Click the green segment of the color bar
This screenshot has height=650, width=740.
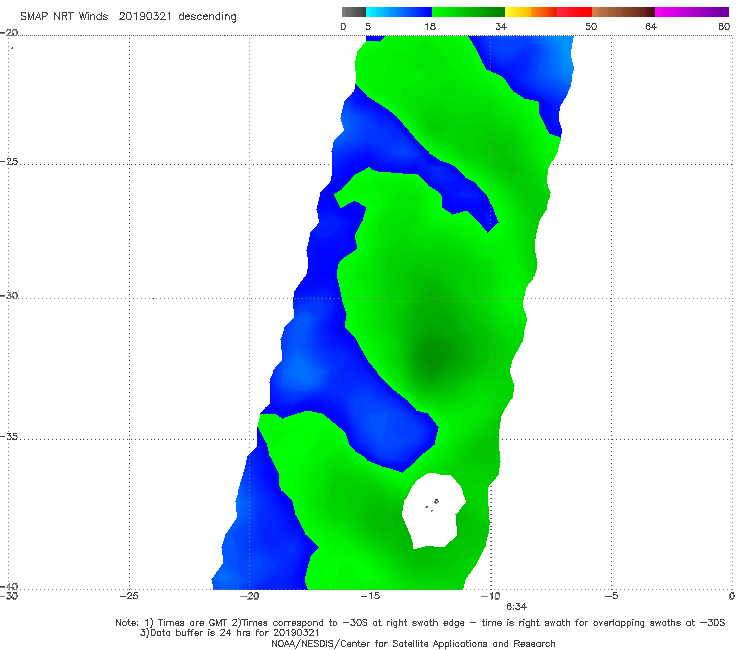click(x=468, y=12)
